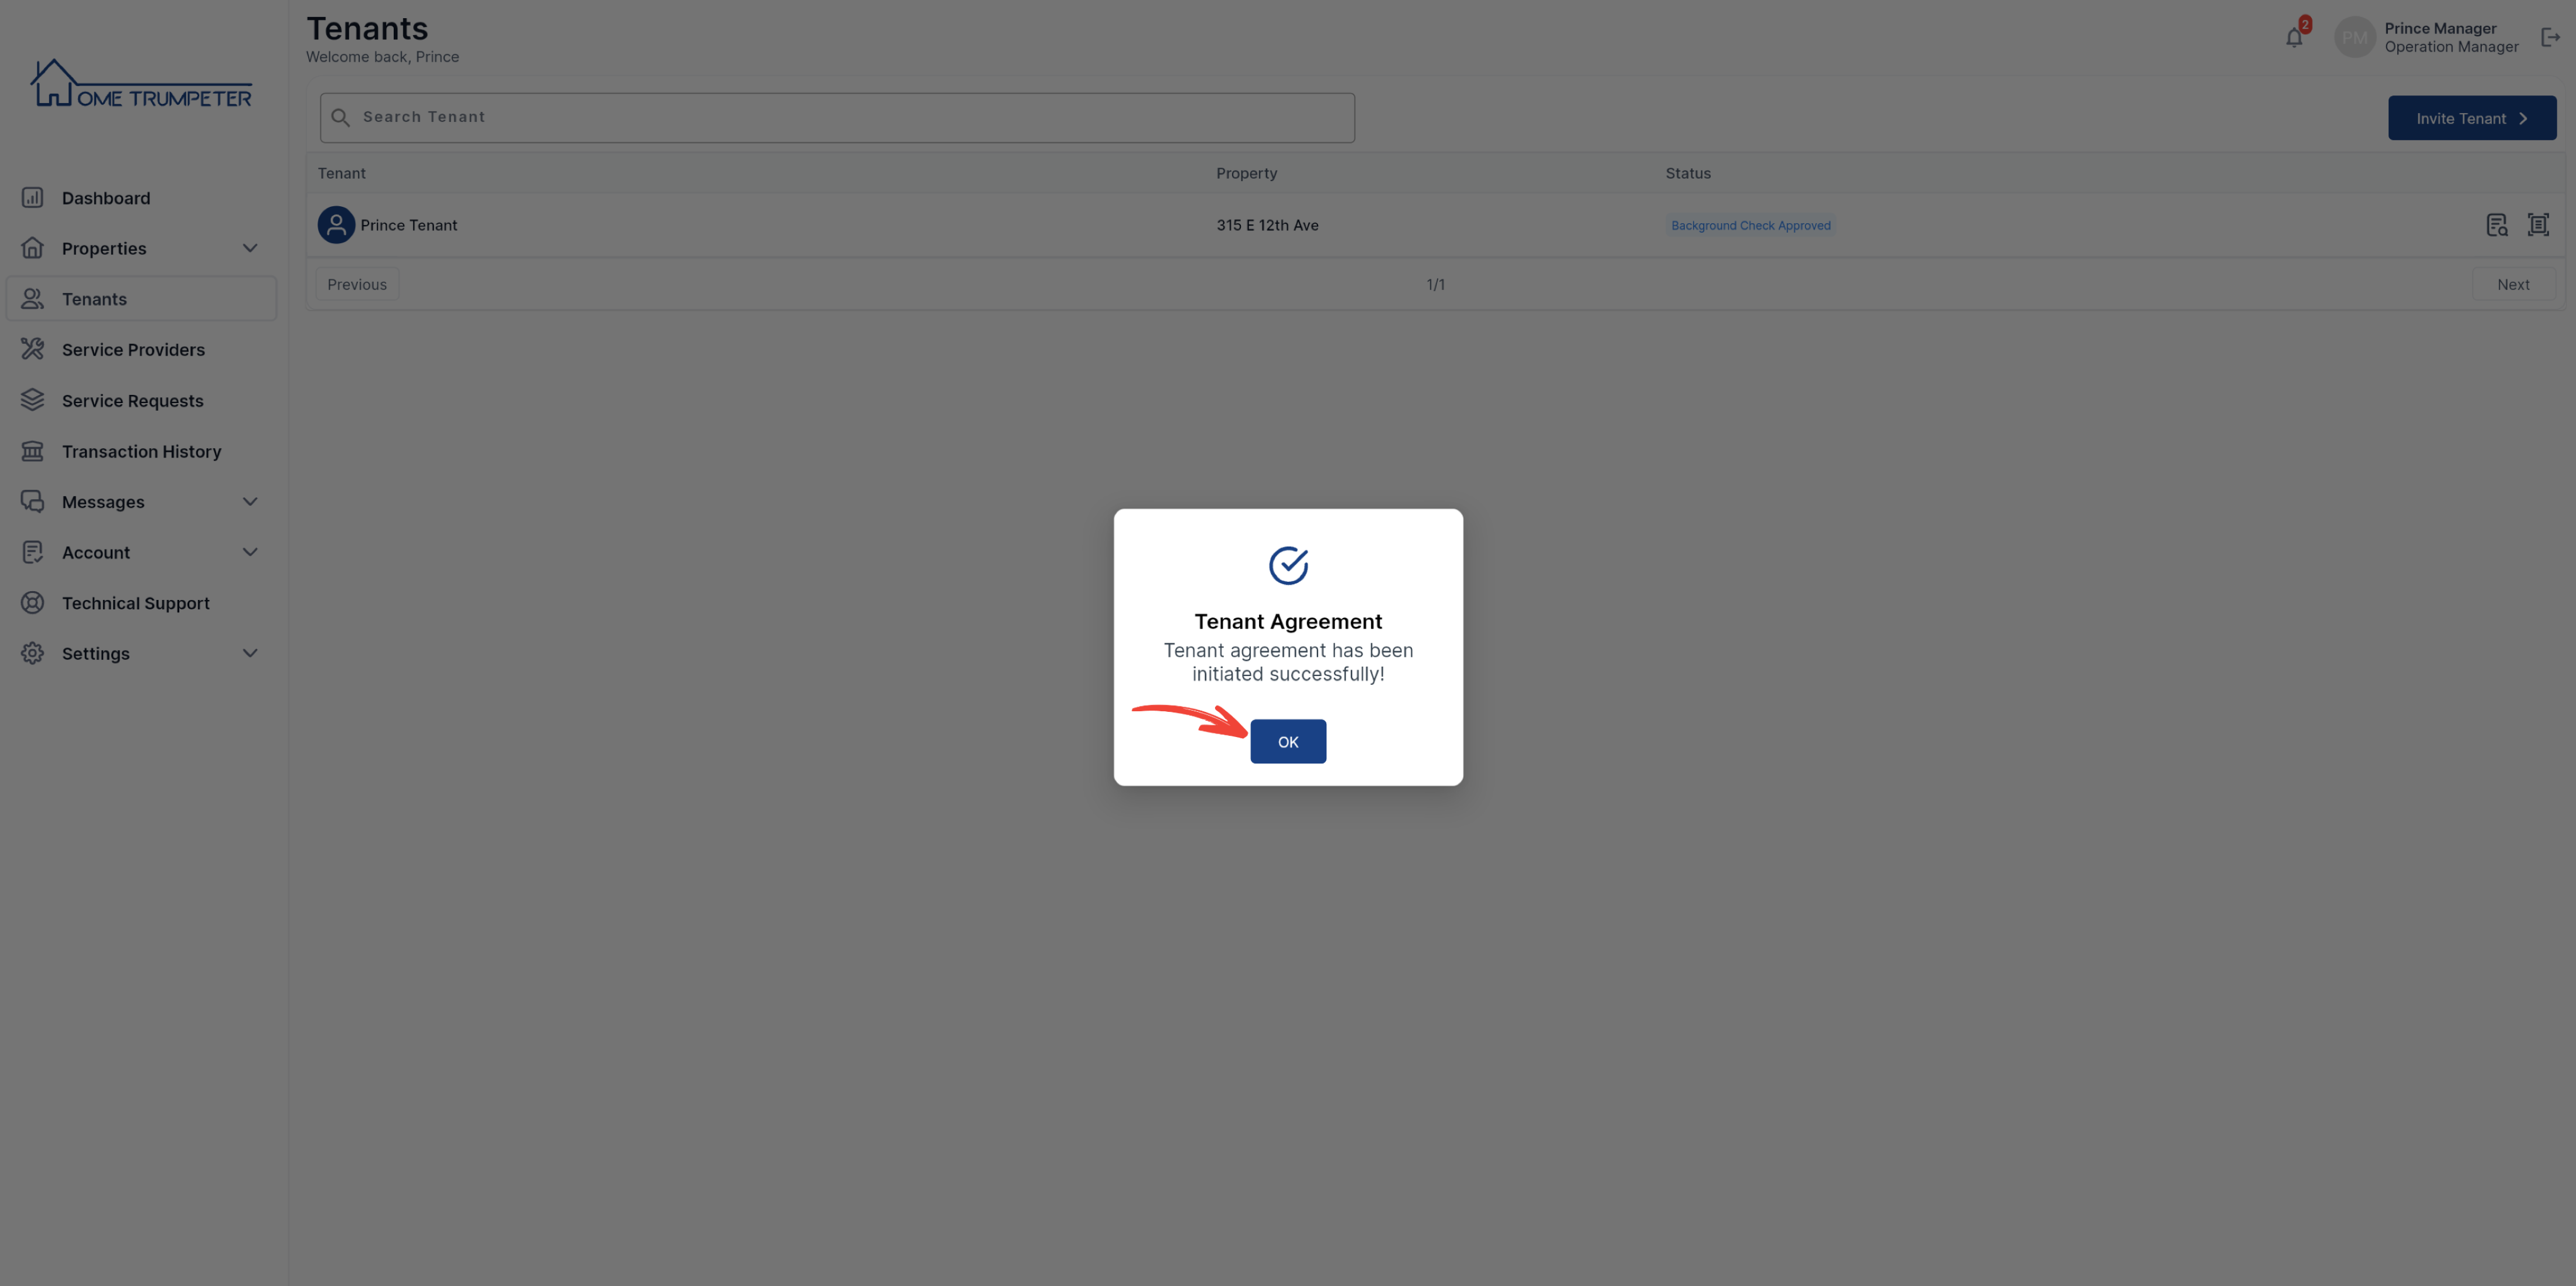2576x1286 pixels.
Task: Expand the Account menu chevron
Action: click(250, 552)
